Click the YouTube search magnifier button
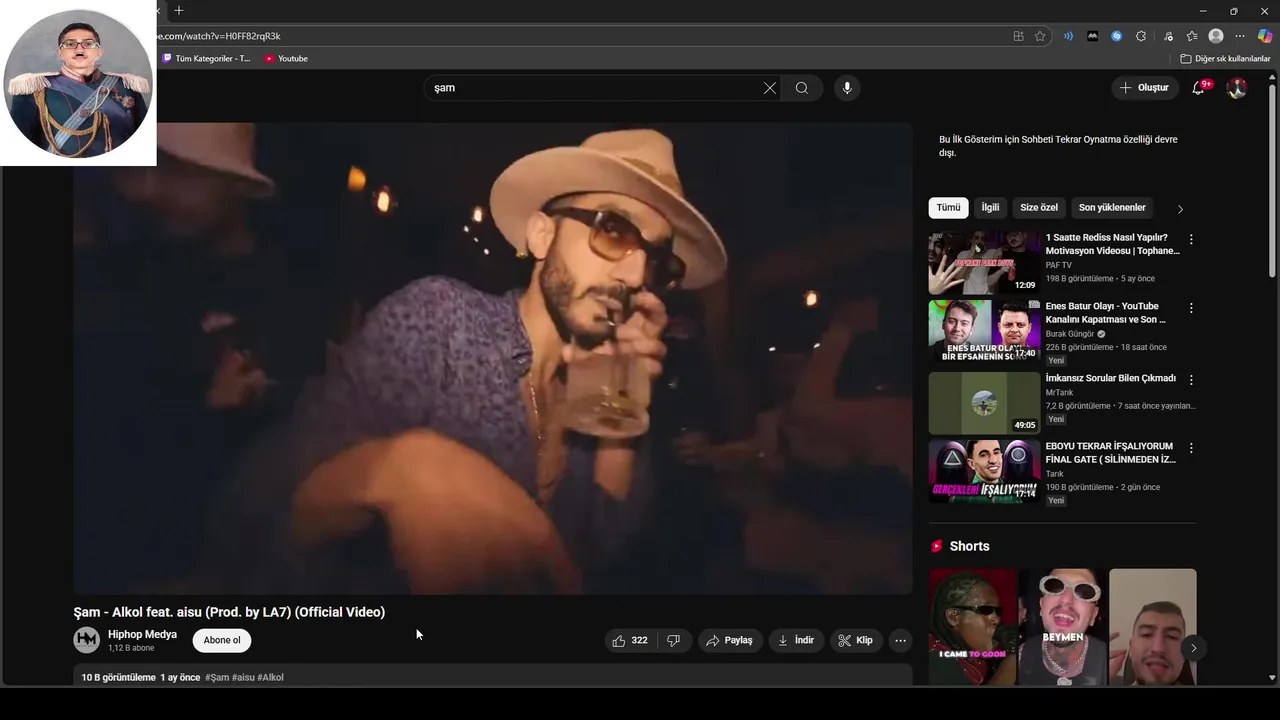Image resolution: width=1280 pixels, height=720 pixels. point(802,88)
